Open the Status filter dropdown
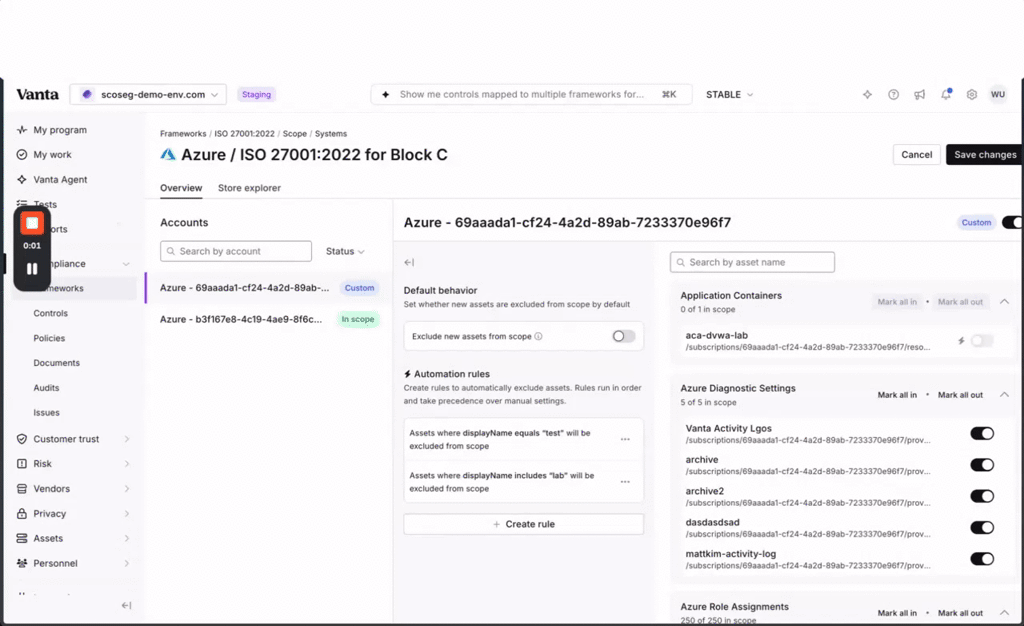Image resolution: width=1024 pixels, height=626 pixels. tap(345, 251)
